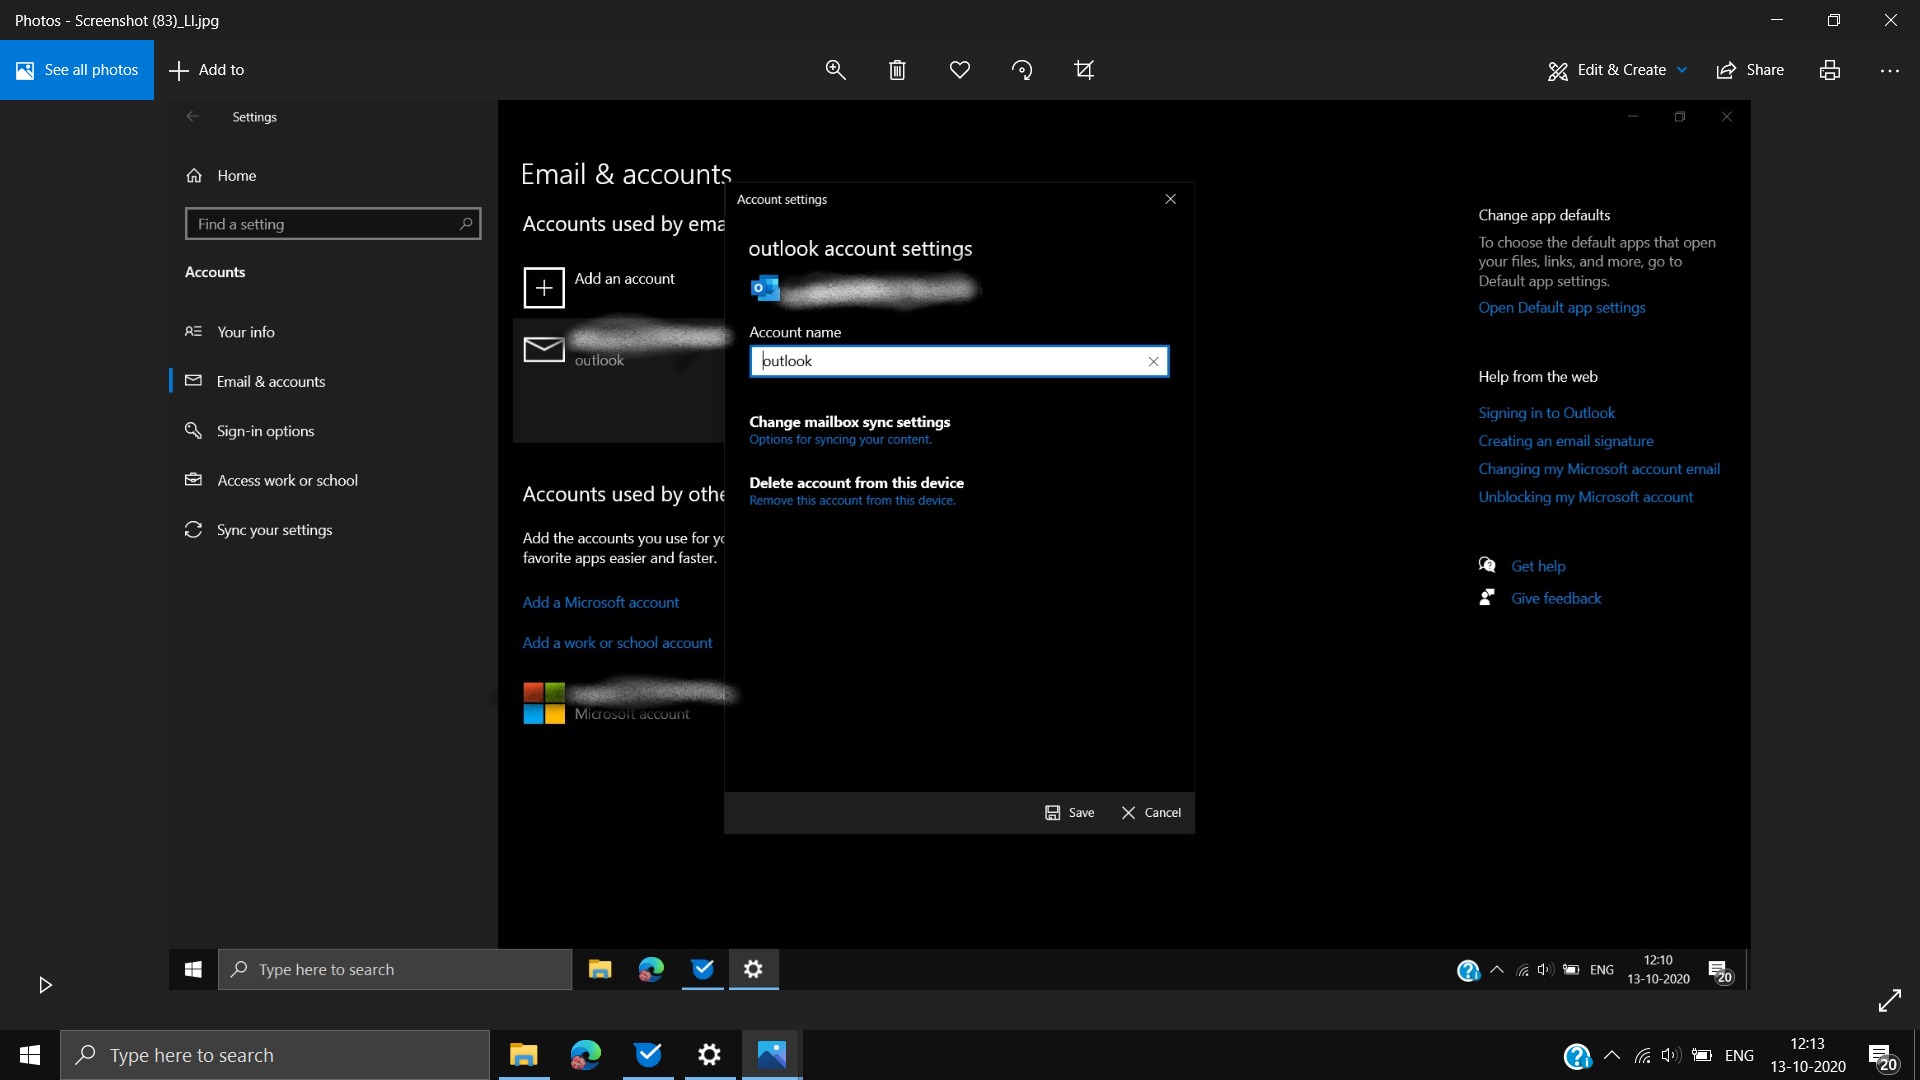Rotate the photo using rotate icon
The width and height of the screenshot is (1920, 1080).
pos(1022,70)
